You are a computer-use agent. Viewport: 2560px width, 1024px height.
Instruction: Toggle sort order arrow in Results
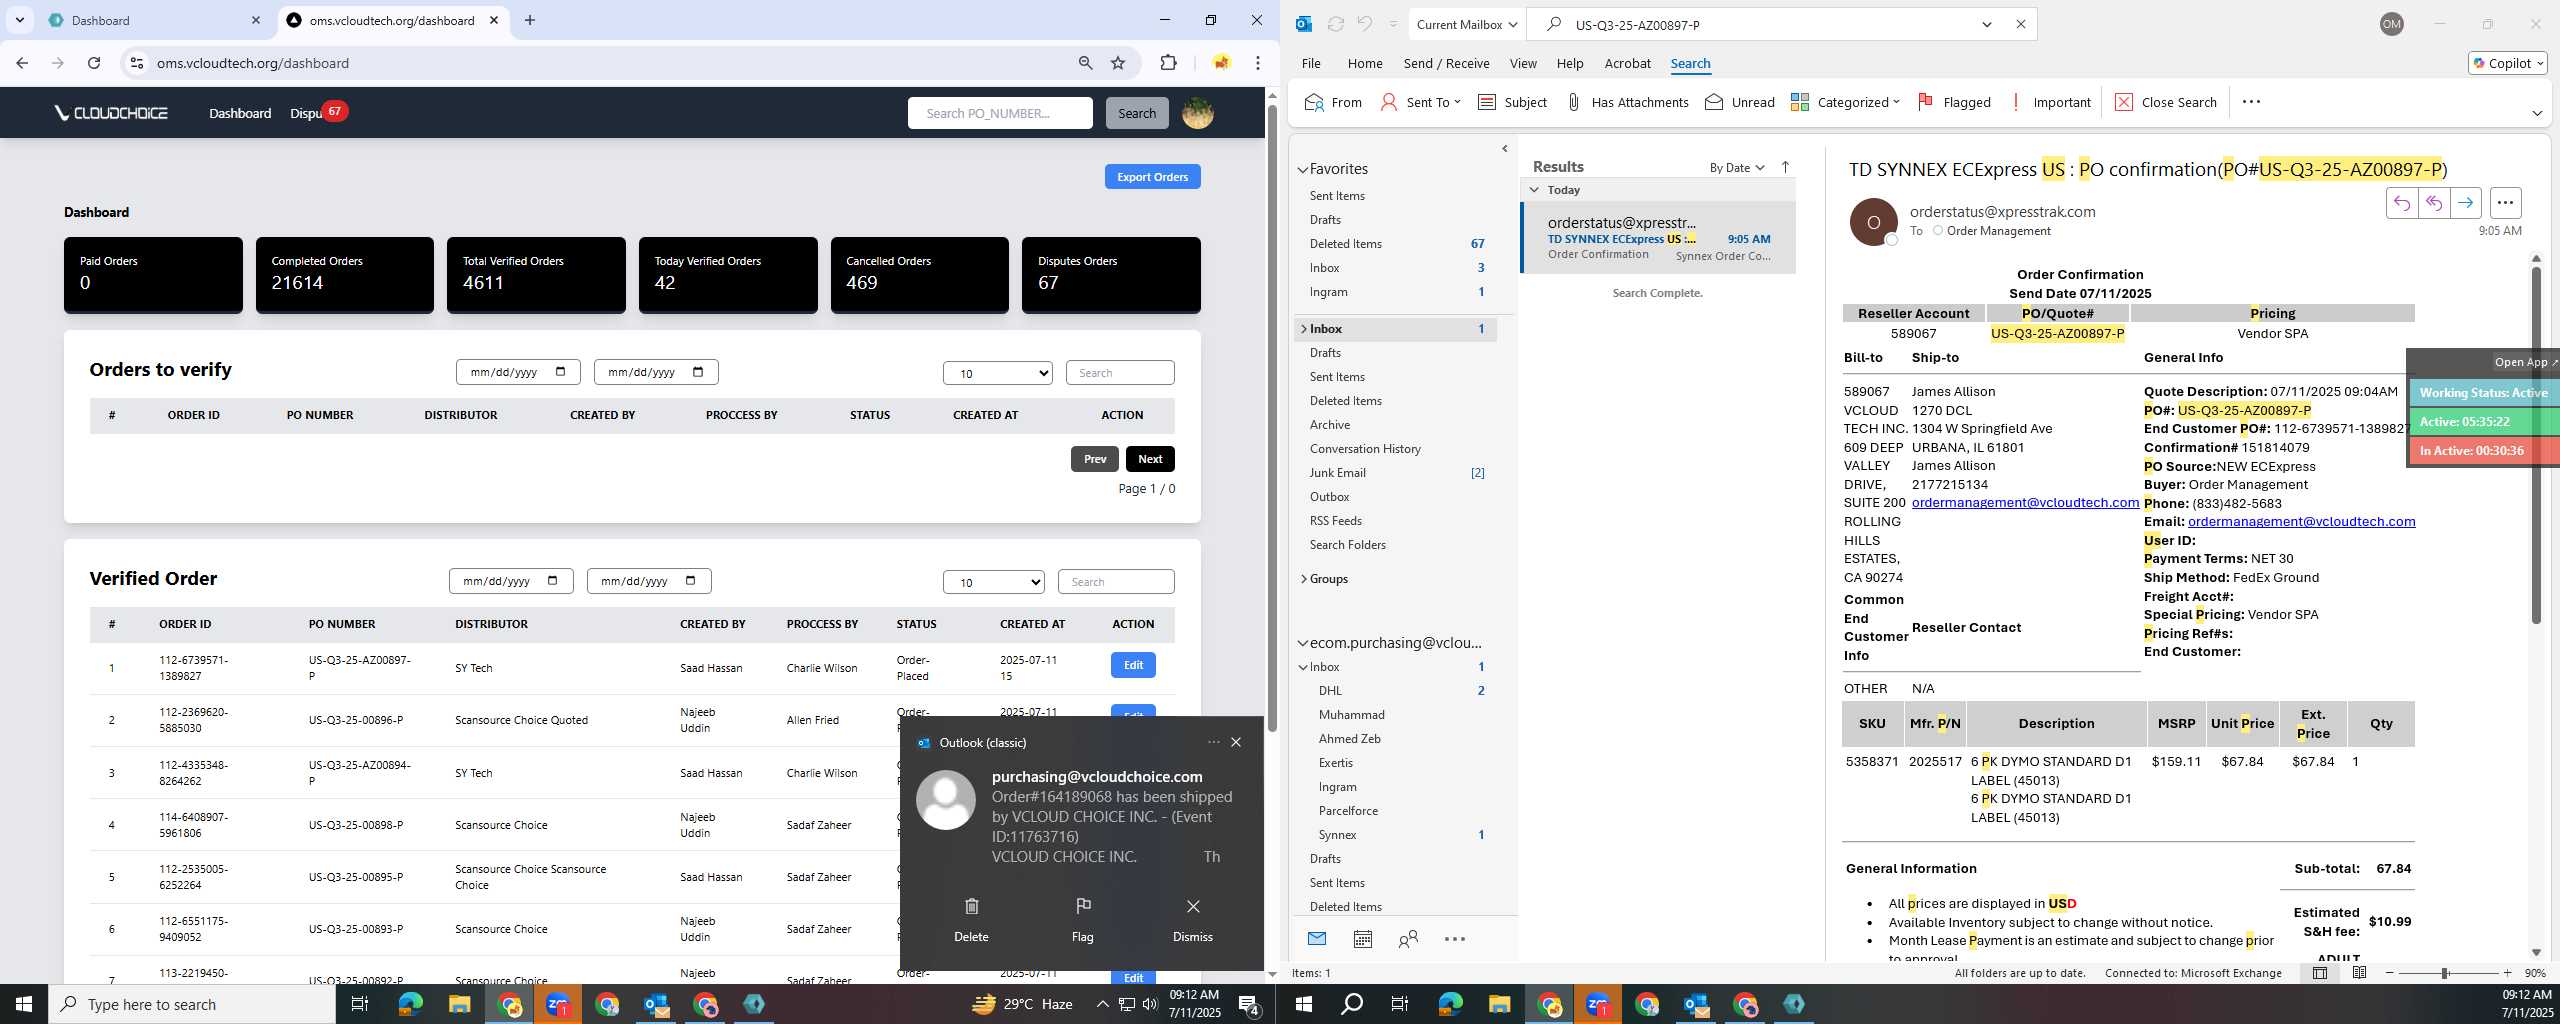[1786, 167]
